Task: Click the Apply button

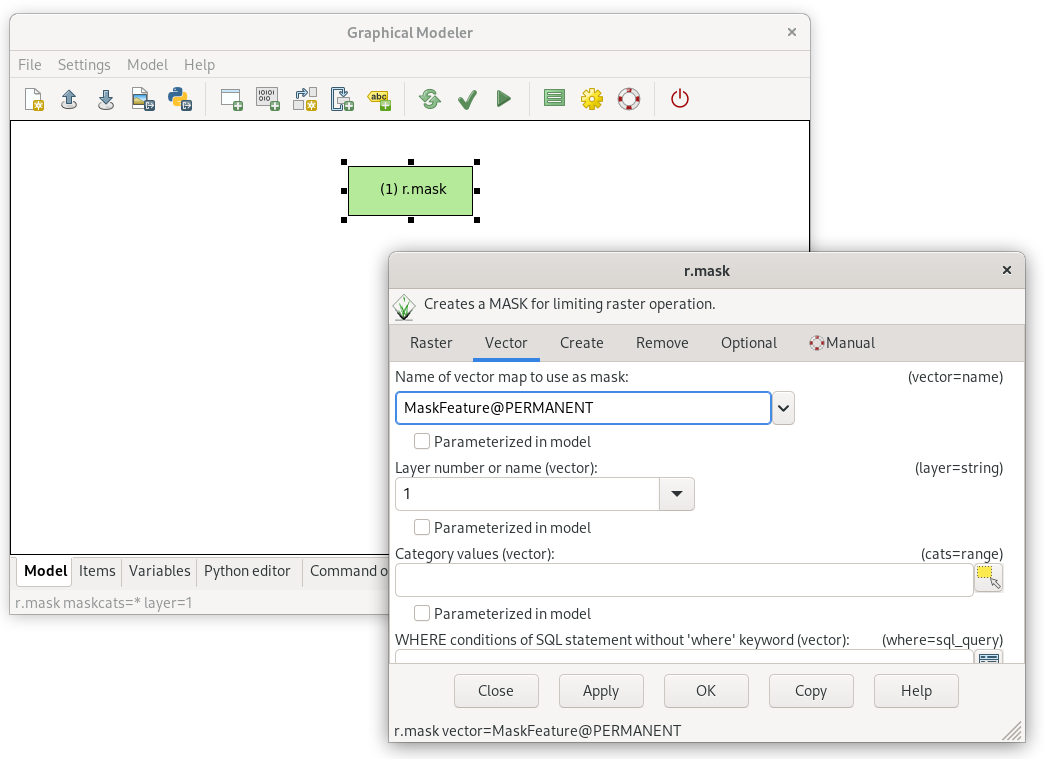Action: click(x=601, y=691)
